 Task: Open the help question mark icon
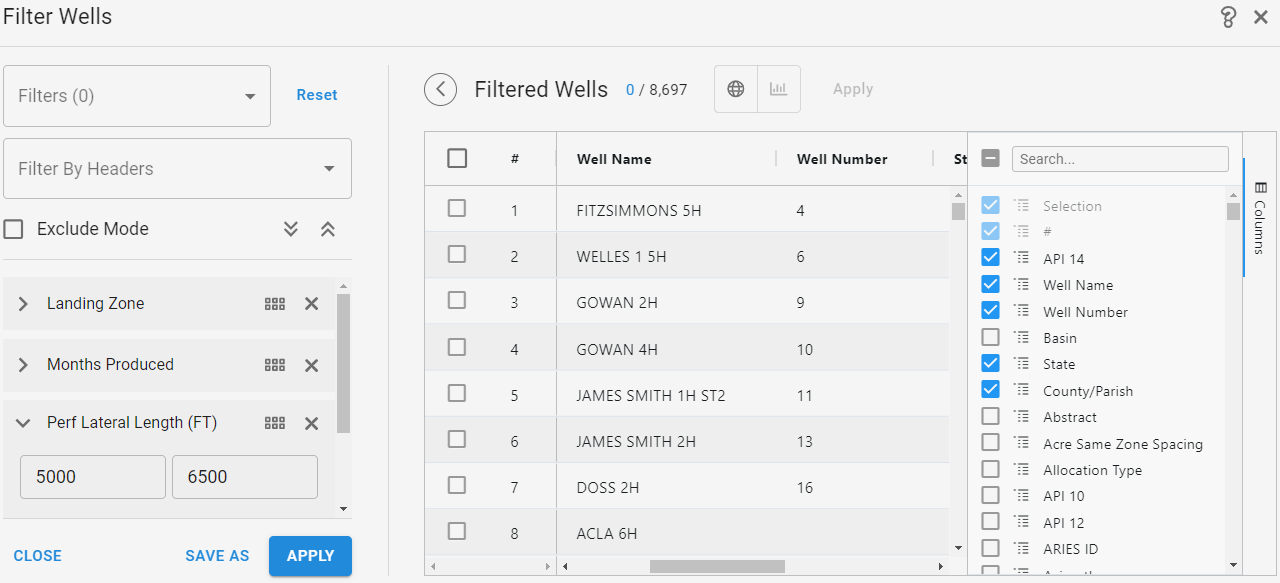pos(1229,17)
